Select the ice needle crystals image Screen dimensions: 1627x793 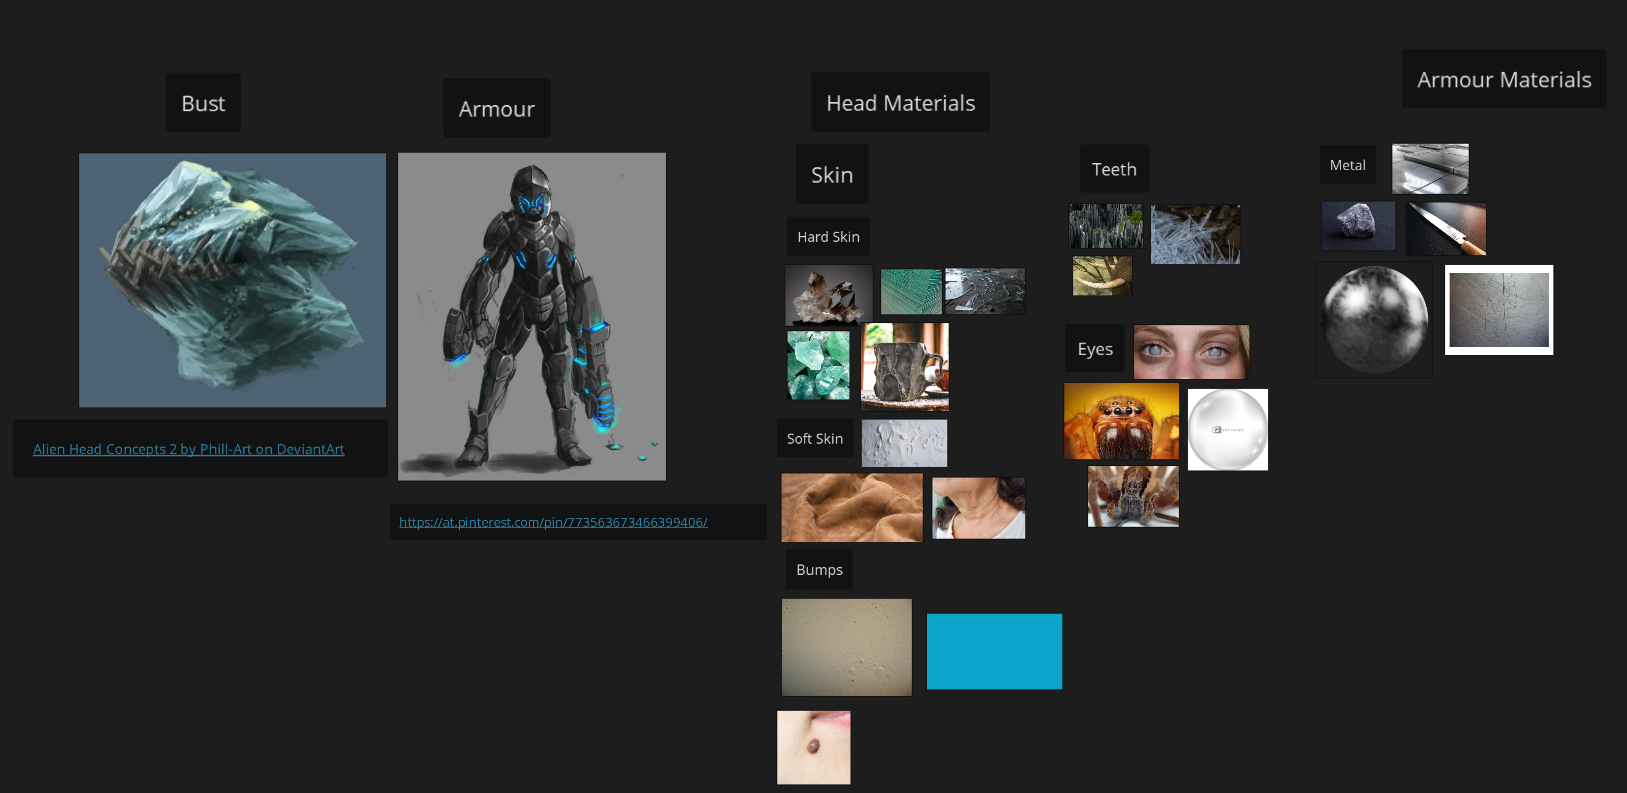(x=1195, y=234)
